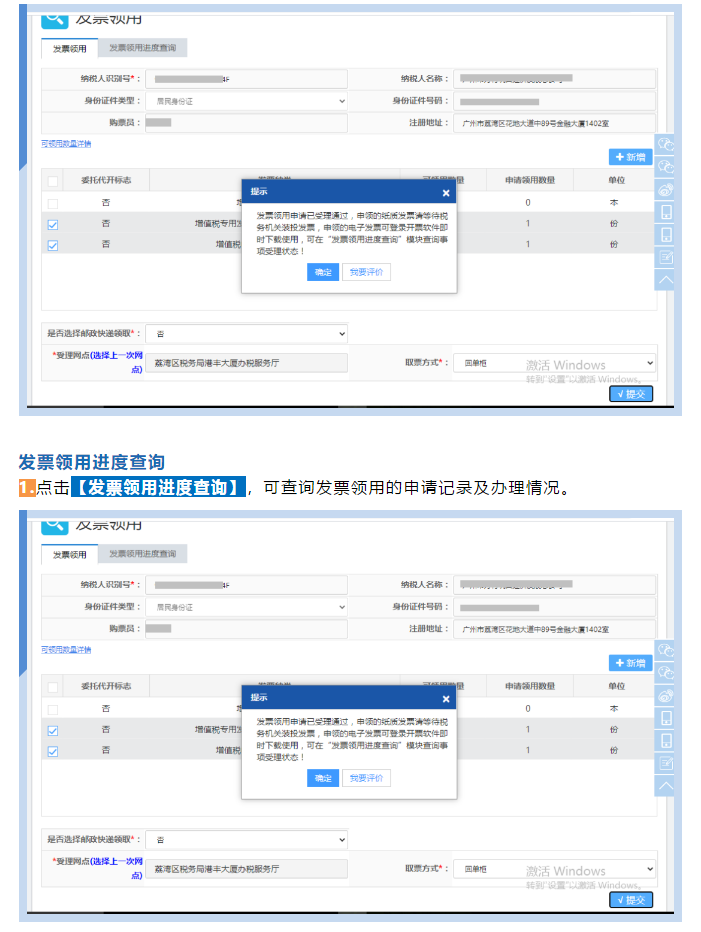The height and width of the screenshot is (932, 701).
Task: Click the feedback edit icon in lower sidebar
Action: pos(667,764)
